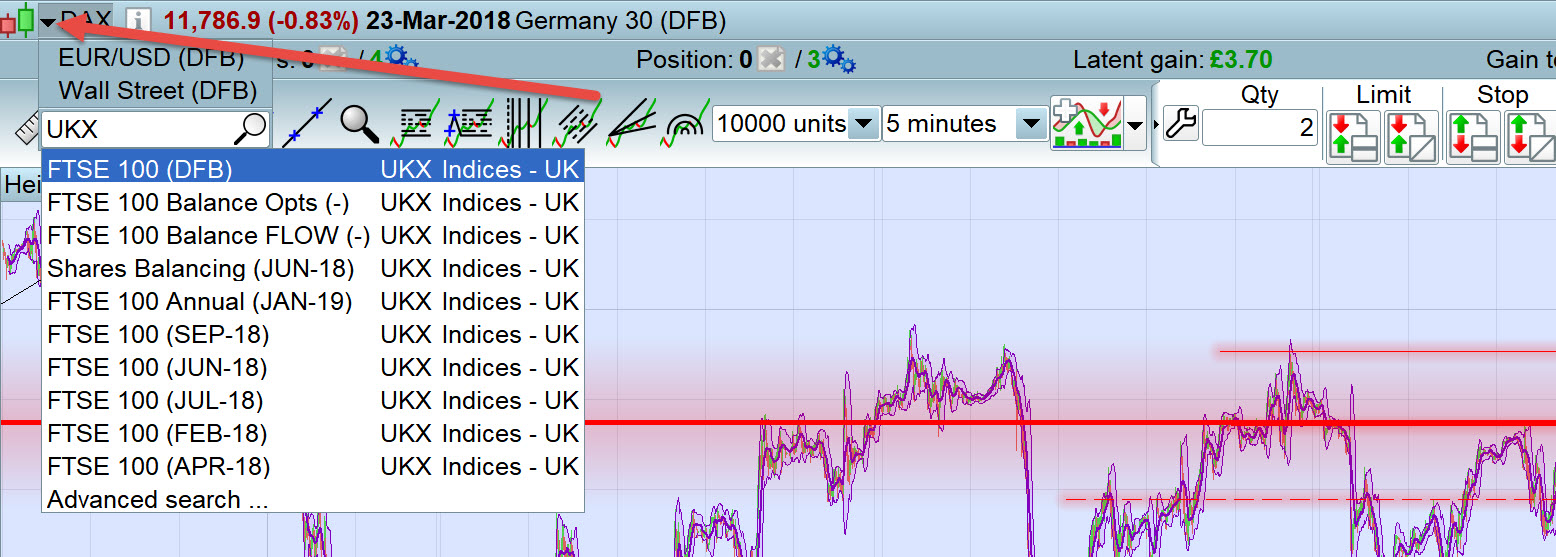Choose FTSE 100 (APR-18) result
This screenshot has height=557, width=1556.
313,467
